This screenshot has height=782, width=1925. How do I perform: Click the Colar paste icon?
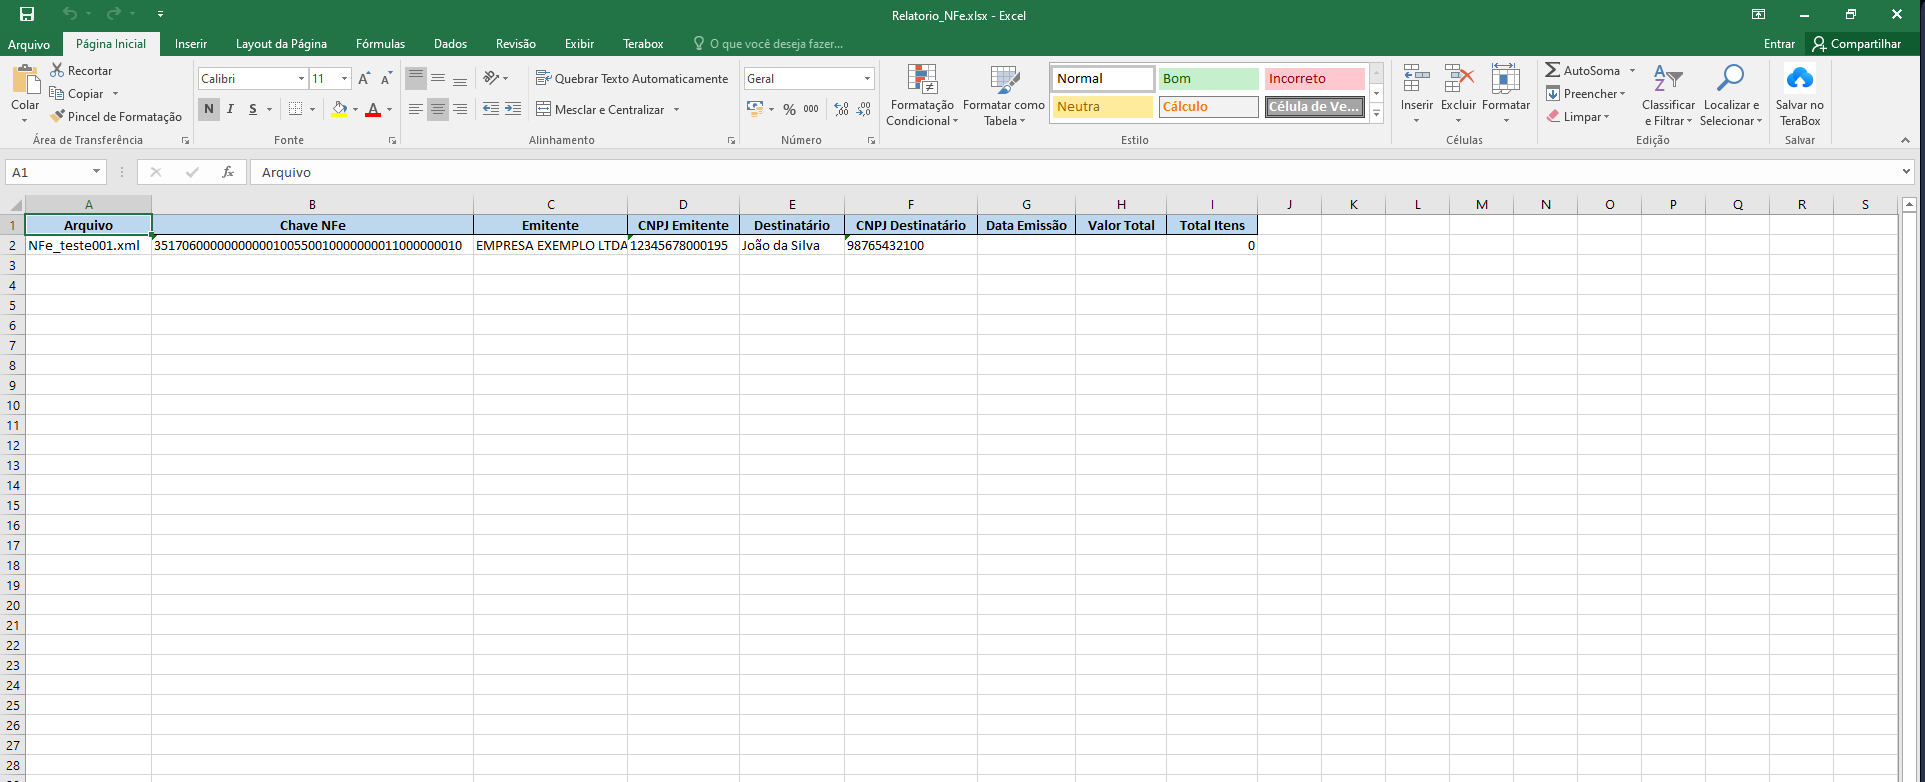(25, 80)
